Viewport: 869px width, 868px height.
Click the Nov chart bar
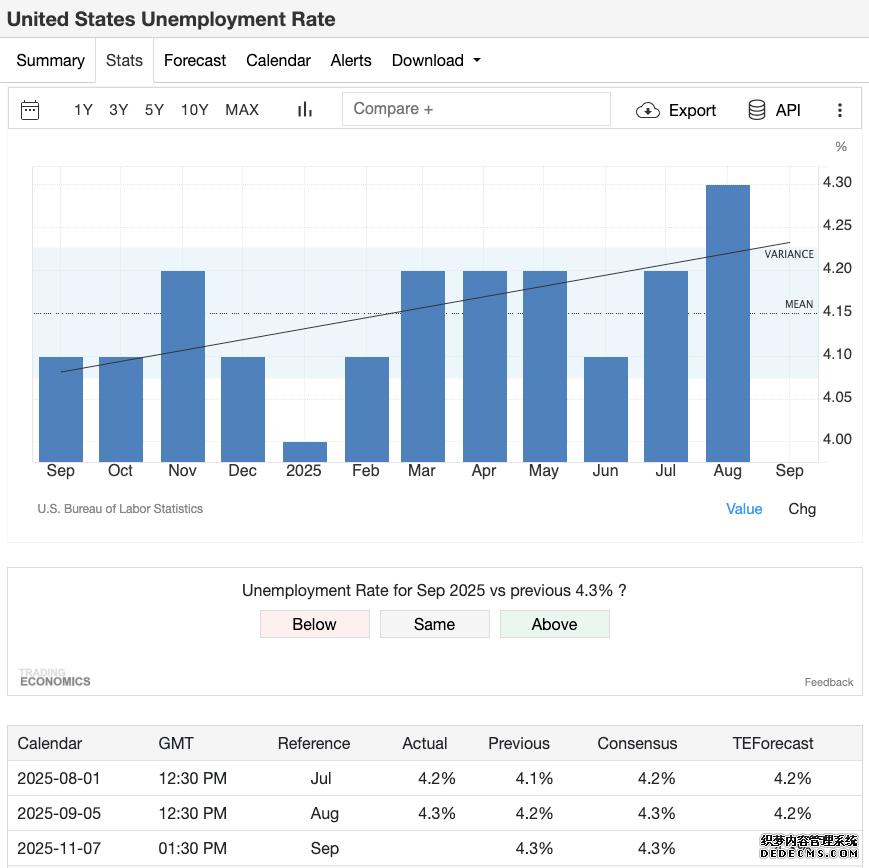[x=183, y=366]
